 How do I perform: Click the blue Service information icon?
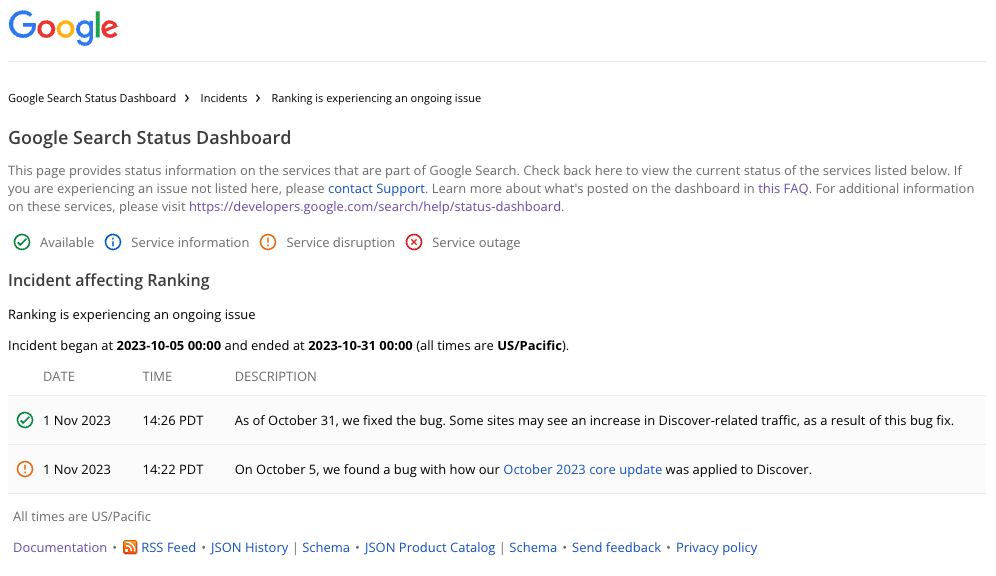pos(113,243)
